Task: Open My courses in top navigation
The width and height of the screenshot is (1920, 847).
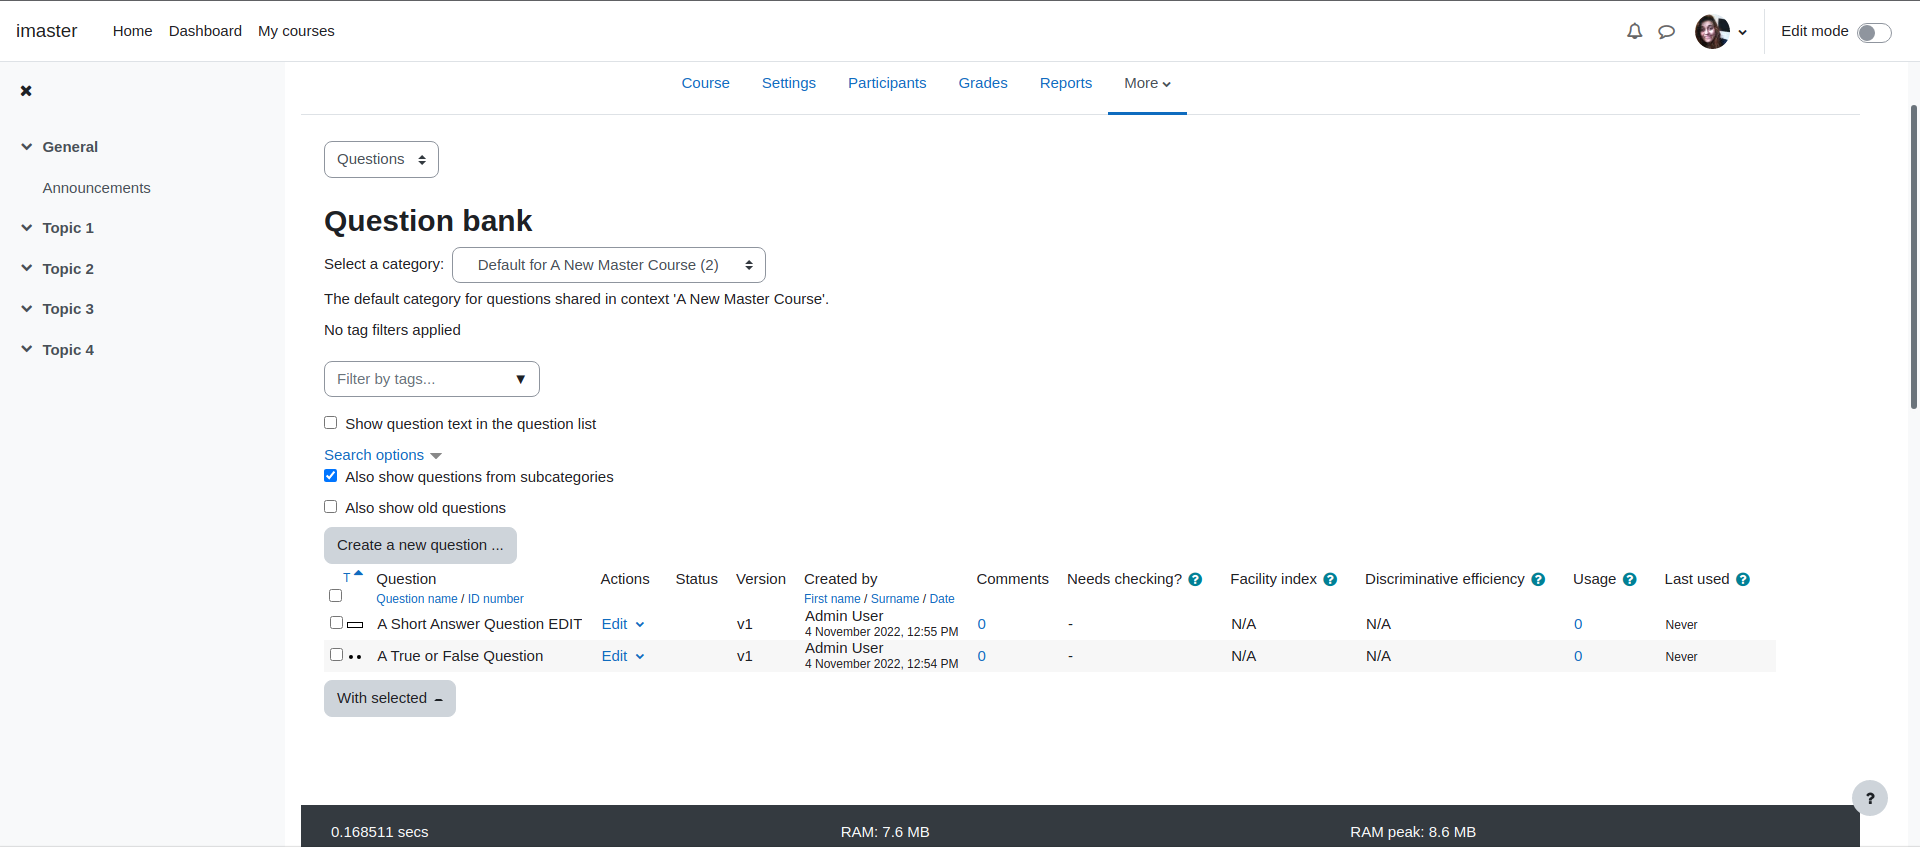Action: pos(296,31)
